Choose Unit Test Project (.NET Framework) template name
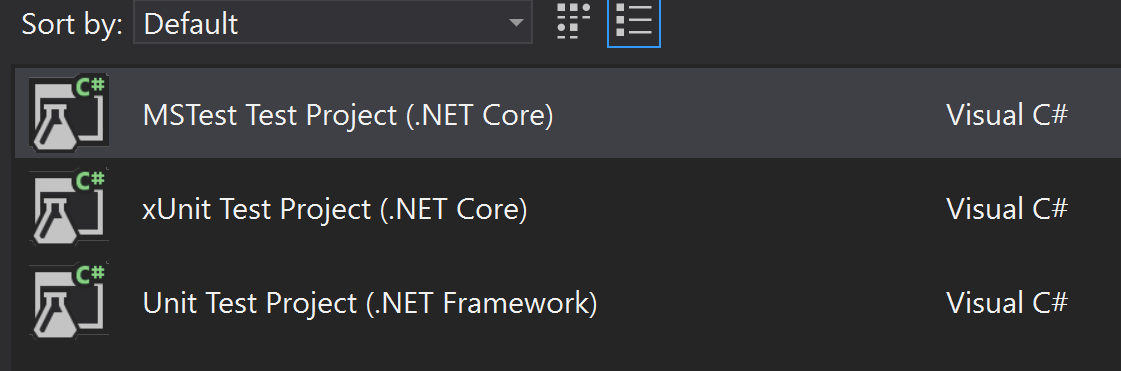The image size is (1121, 371). (370, 303)
